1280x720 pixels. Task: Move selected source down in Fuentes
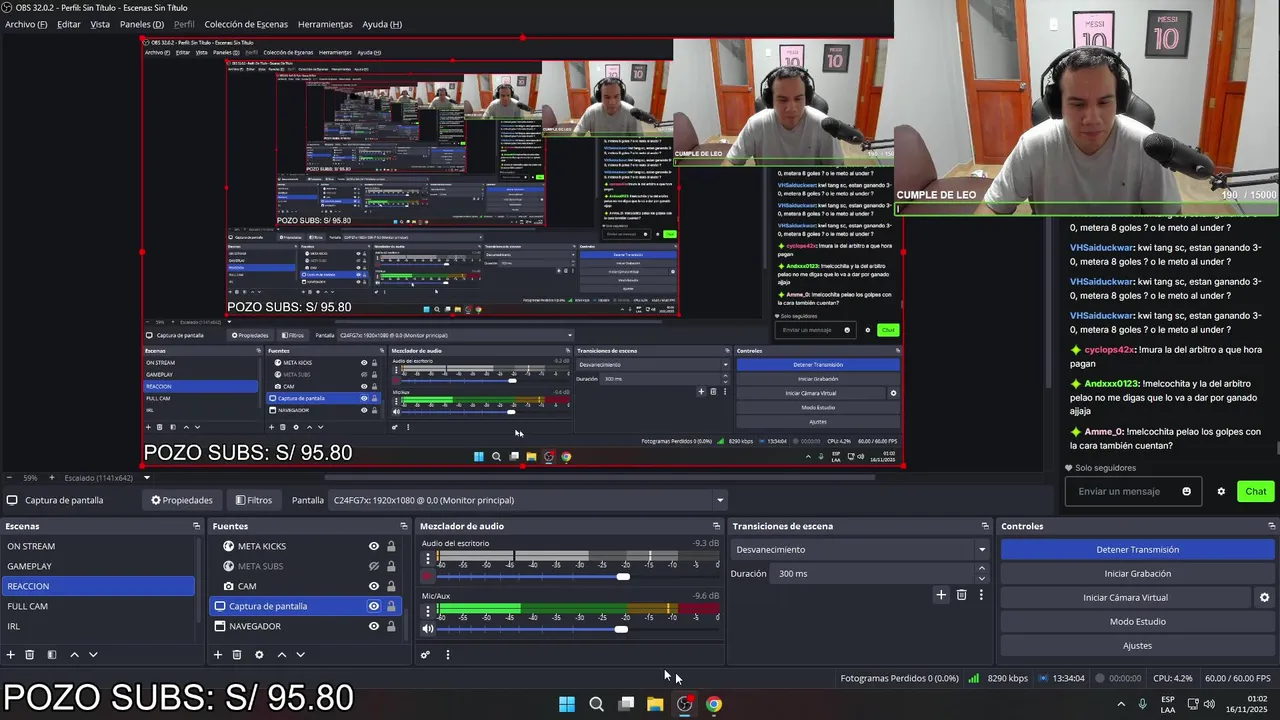[300, 655]
